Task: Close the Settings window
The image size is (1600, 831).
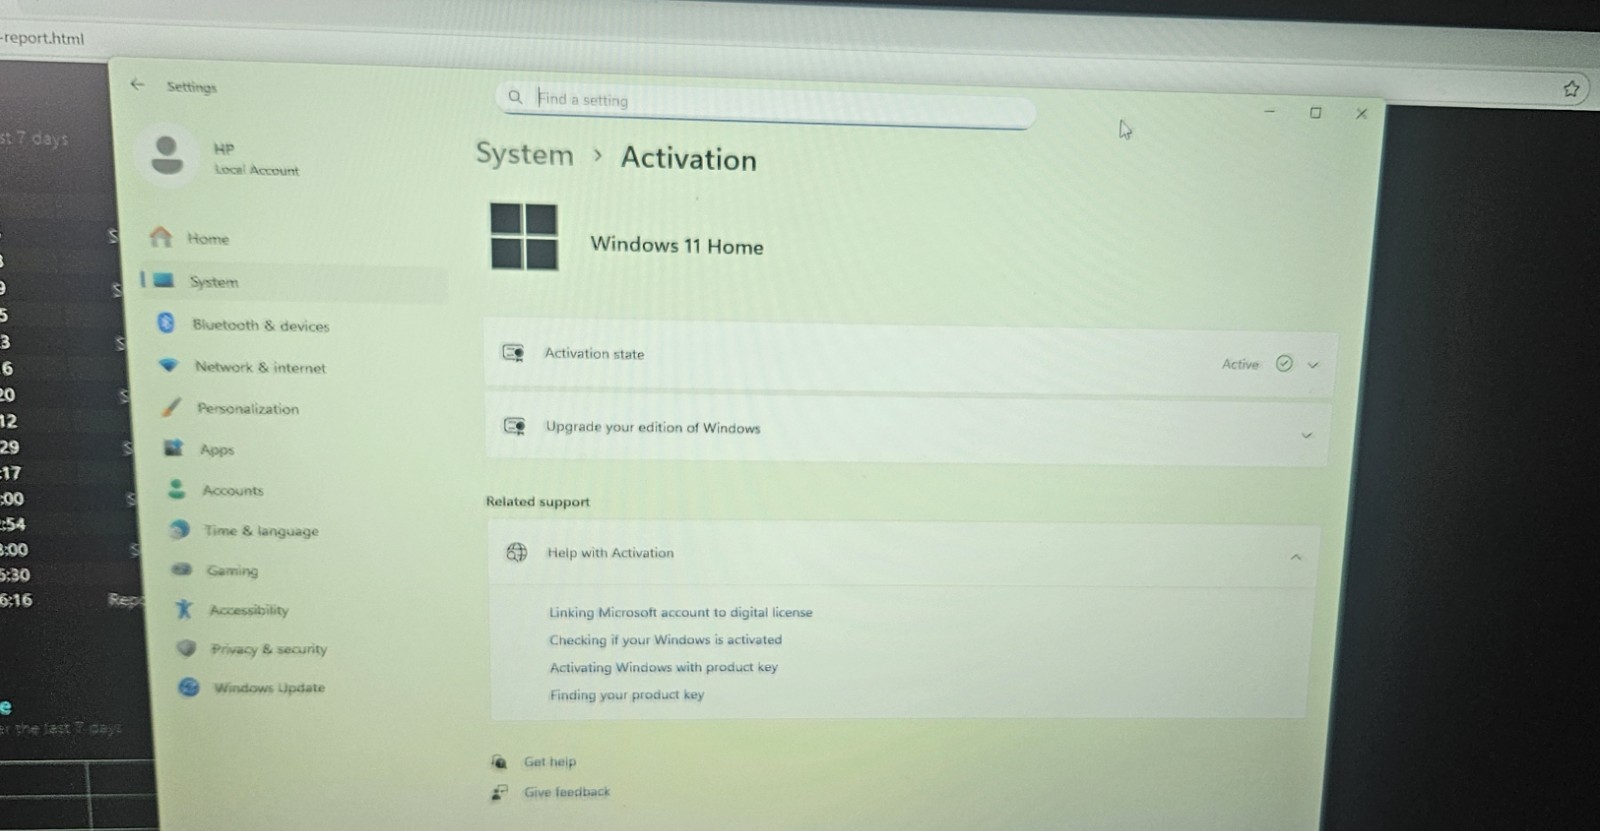Action: pyautogui.click(x=1361, y=113)
